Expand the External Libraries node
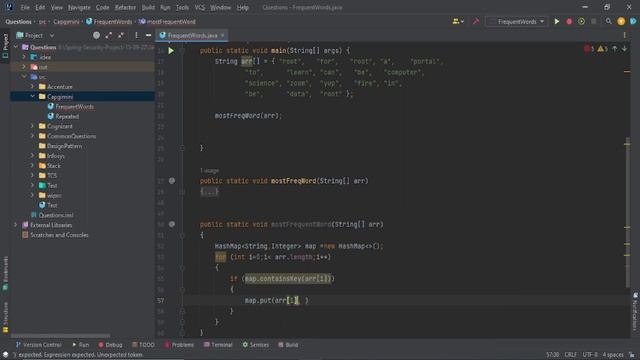640x360 pixels. (x=16, y=225)
